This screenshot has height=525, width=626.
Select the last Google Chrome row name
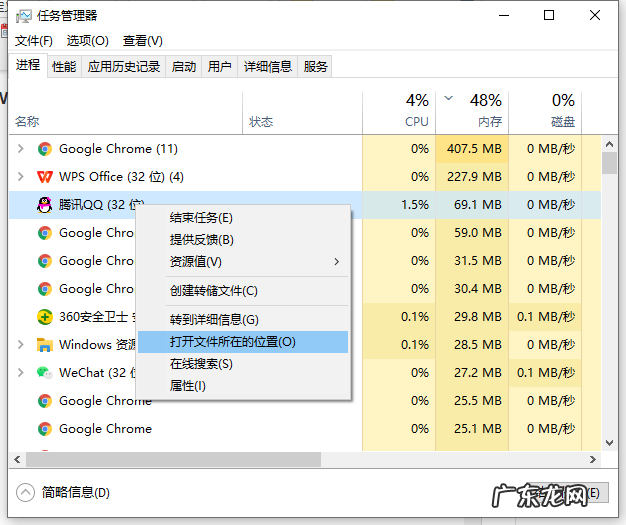(x=105, y=429)
